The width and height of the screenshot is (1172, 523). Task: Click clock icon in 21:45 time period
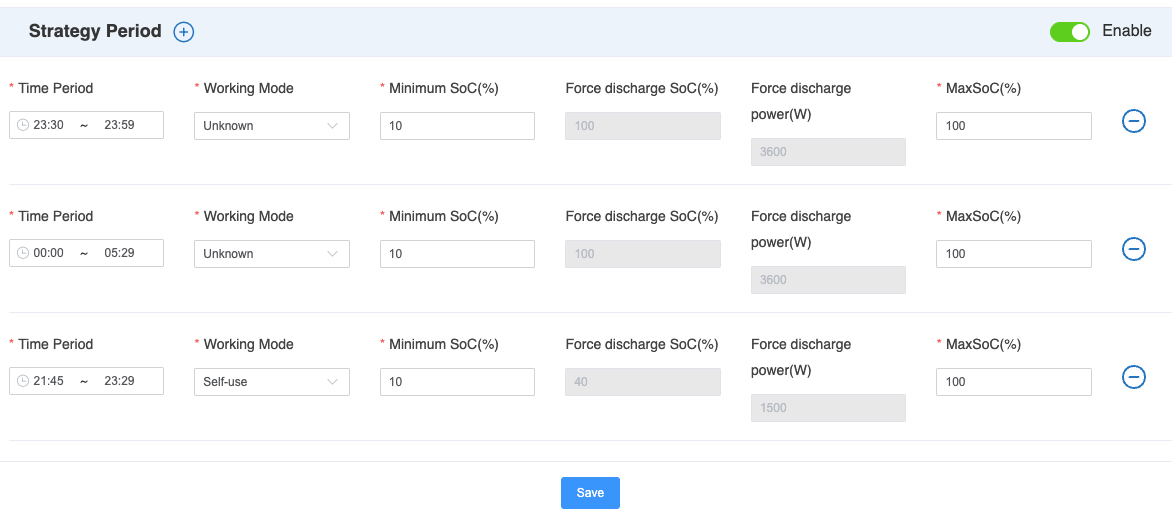point(23,382)
